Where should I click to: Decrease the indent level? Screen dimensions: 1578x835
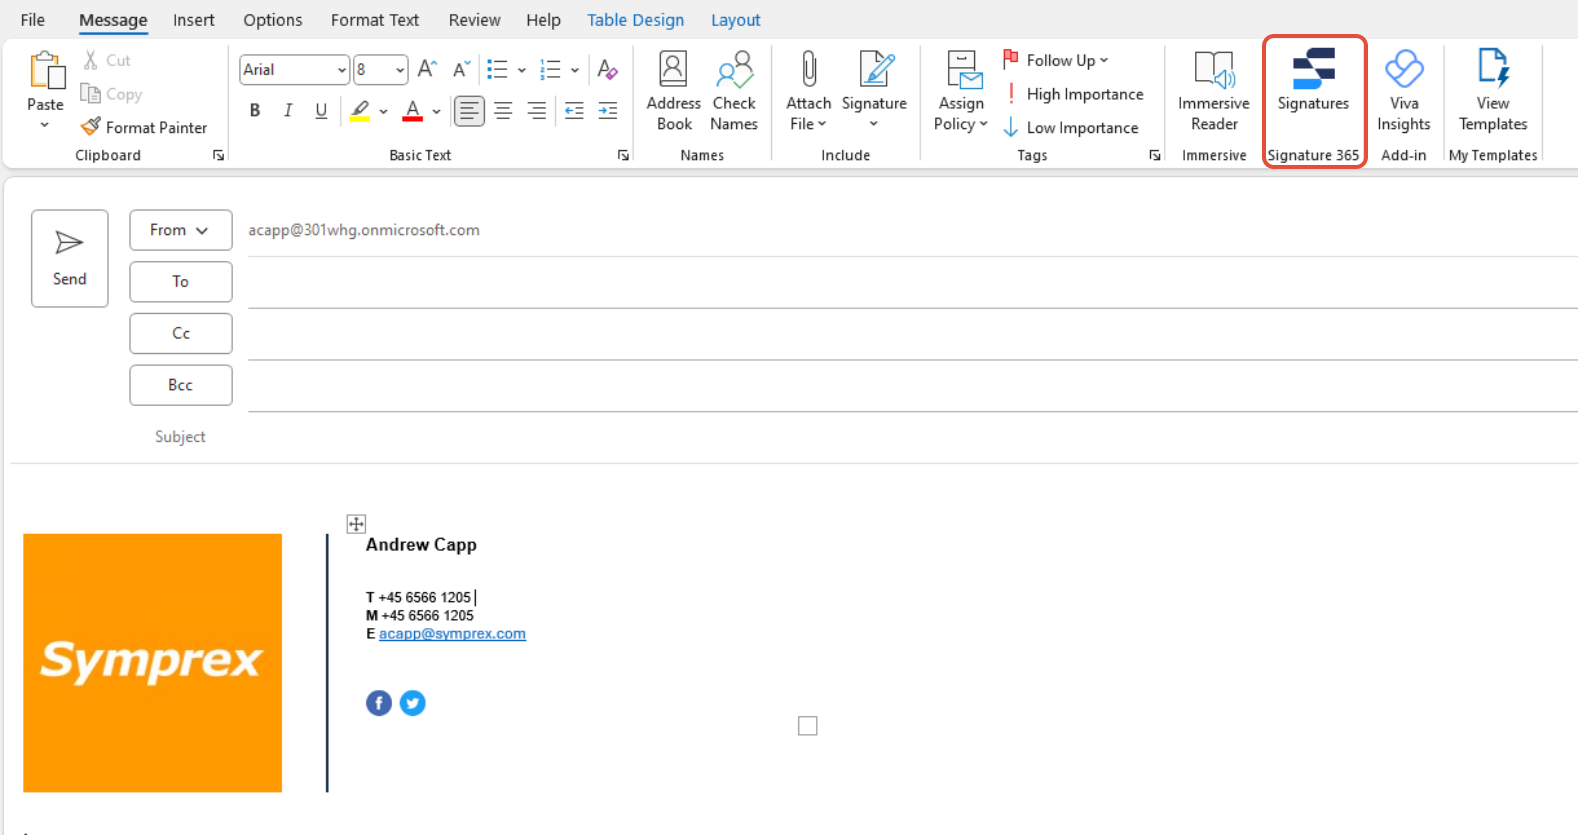pos(574,111)
